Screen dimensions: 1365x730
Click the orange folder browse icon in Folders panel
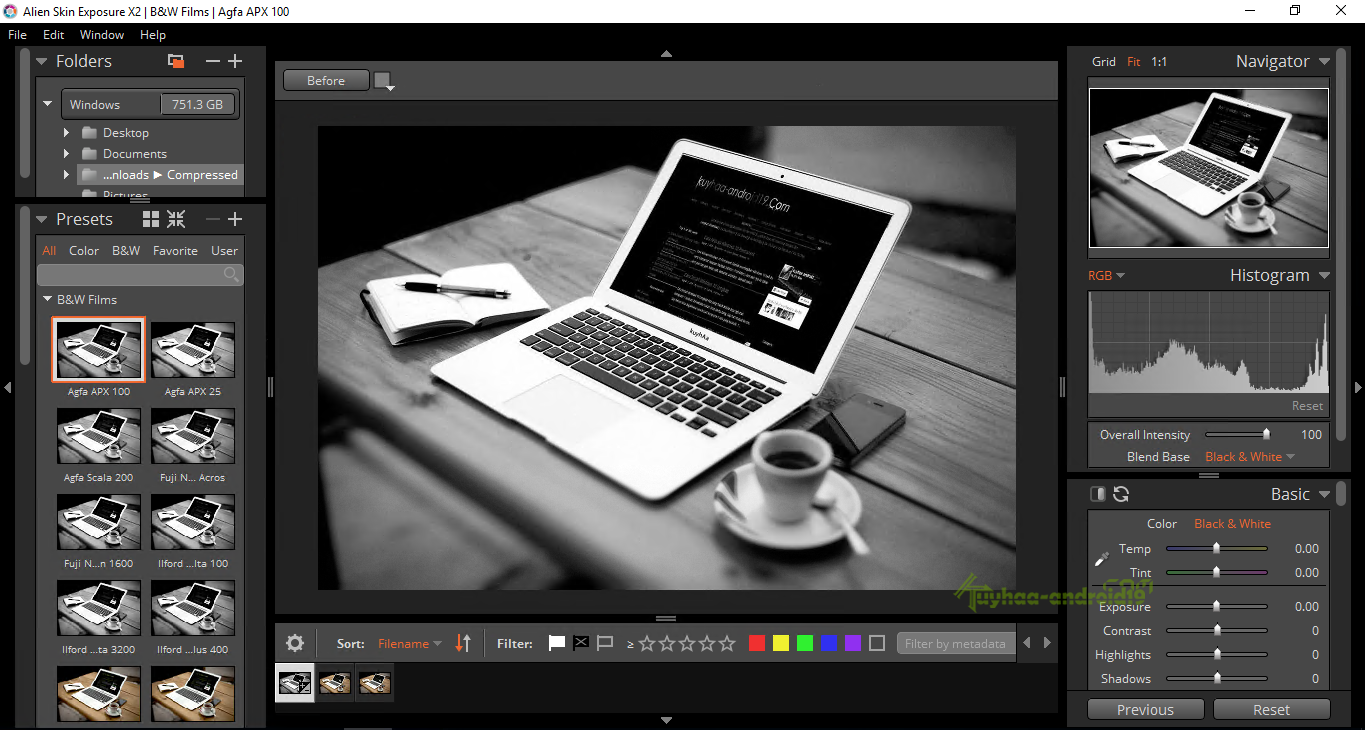(175, 61)
